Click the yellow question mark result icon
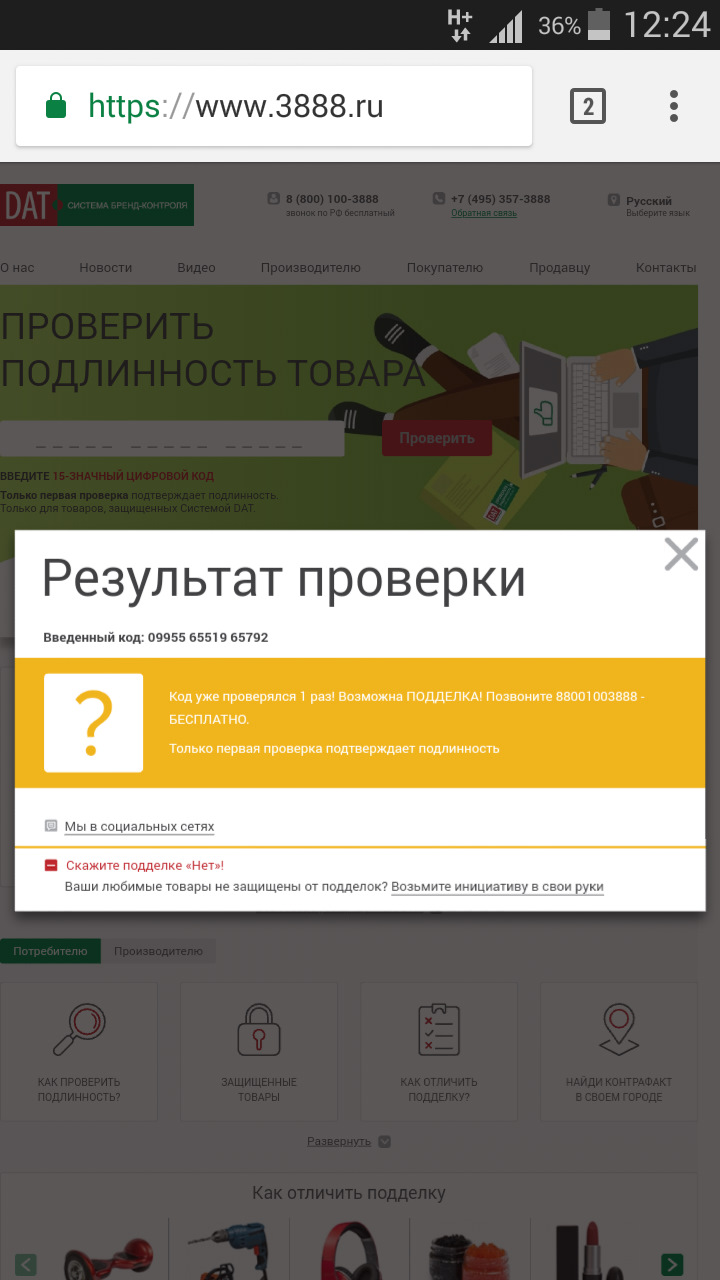The height and width of the screenshot is (1280, 720). (x=93, y=723)
